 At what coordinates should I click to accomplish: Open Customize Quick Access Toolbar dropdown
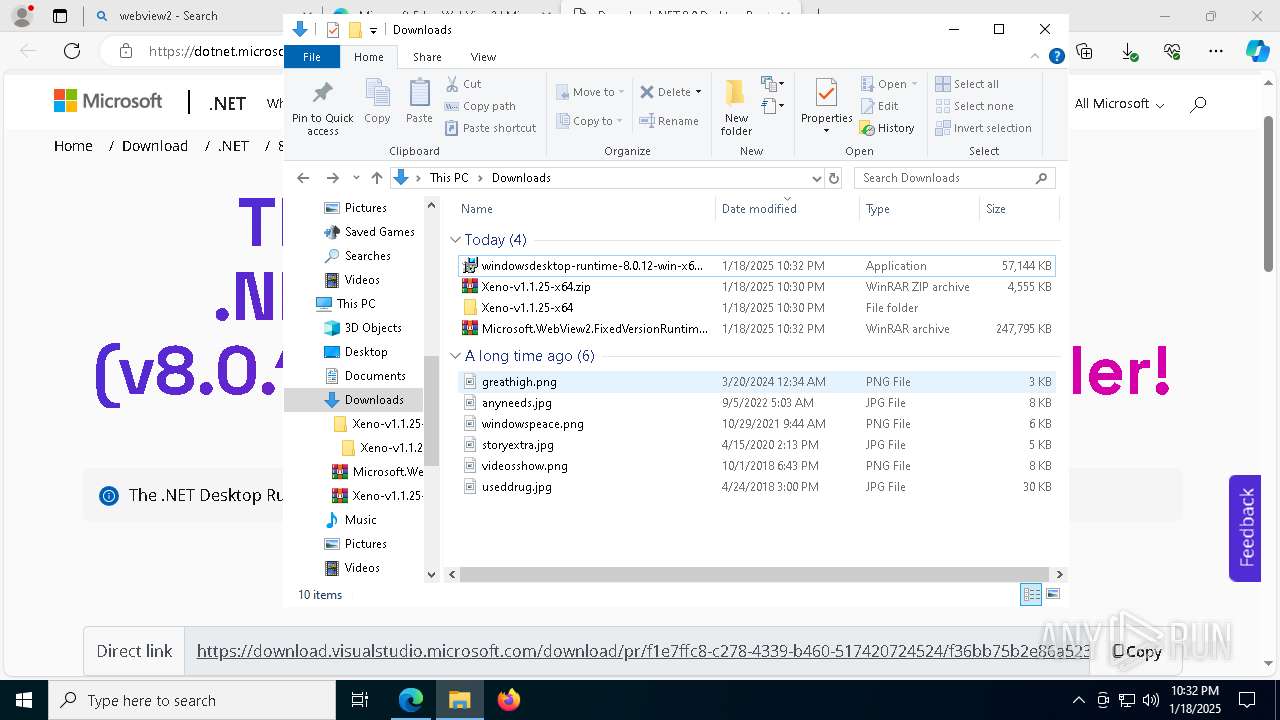[373, 31]
